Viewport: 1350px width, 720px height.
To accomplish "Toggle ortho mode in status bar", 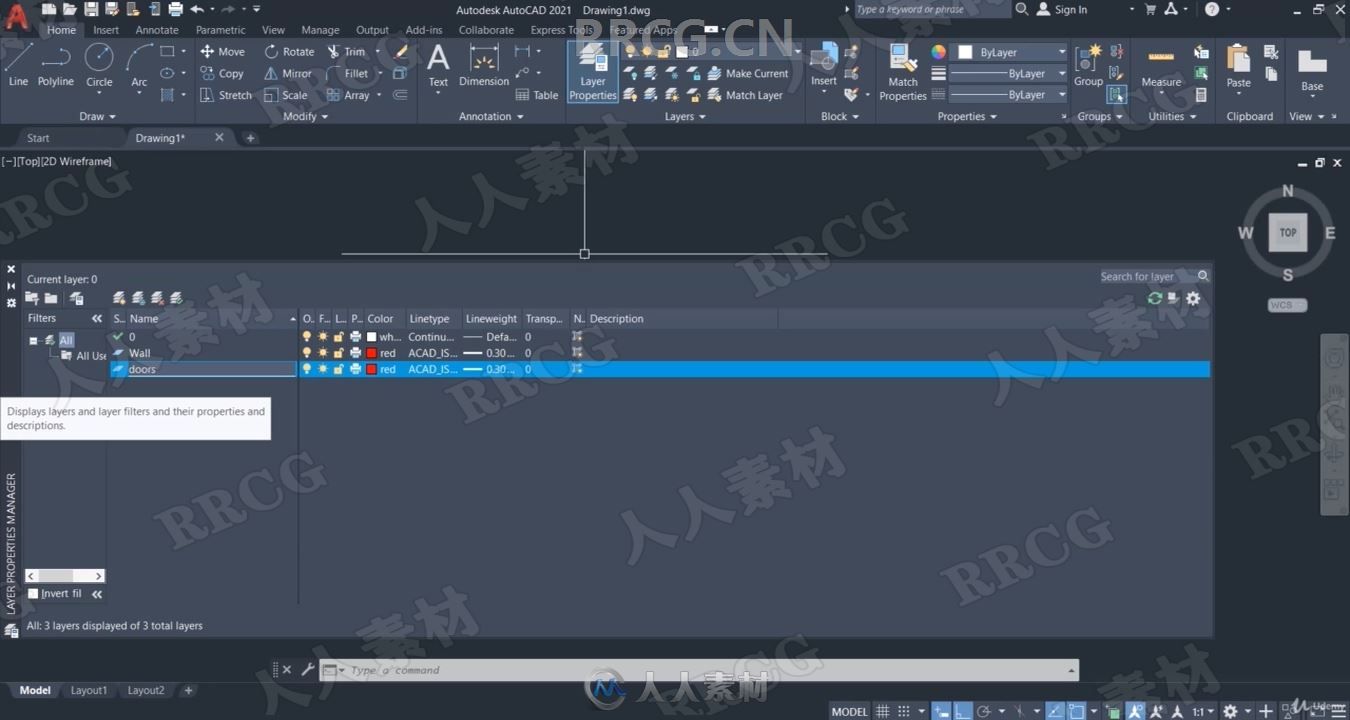I will point(962,711).
